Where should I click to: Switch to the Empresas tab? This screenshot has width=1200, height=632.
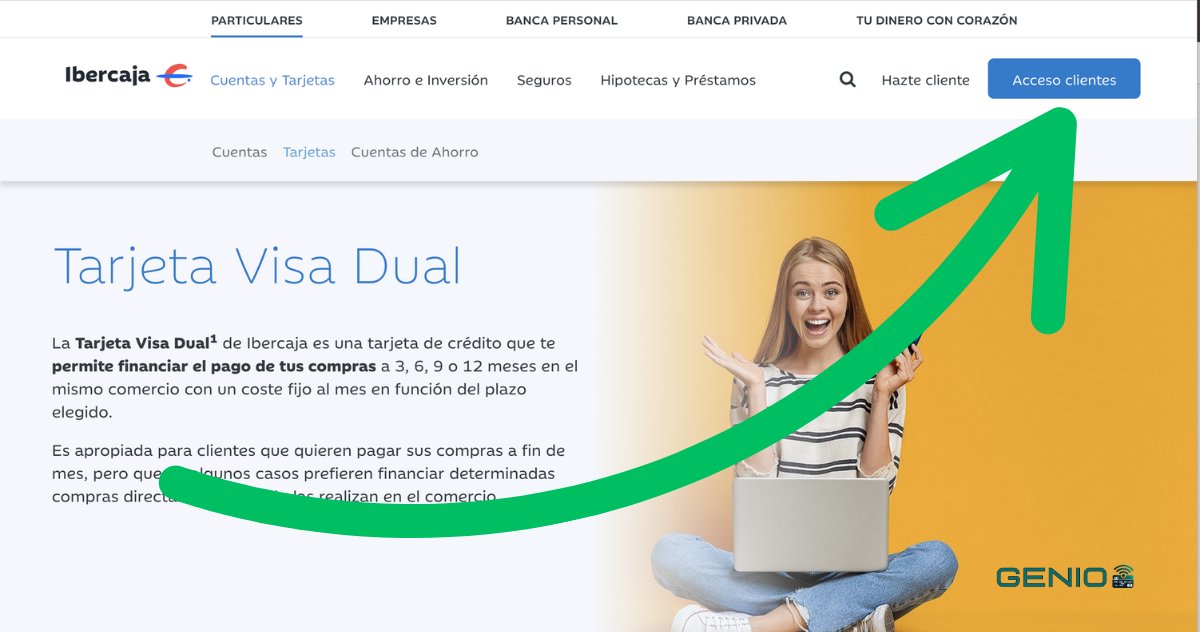[x=404, y=20]
